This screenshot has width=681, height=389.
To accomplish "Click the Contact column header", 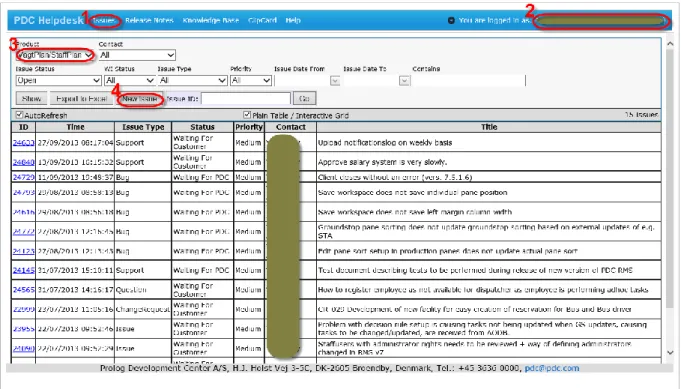I will [291, 127].
